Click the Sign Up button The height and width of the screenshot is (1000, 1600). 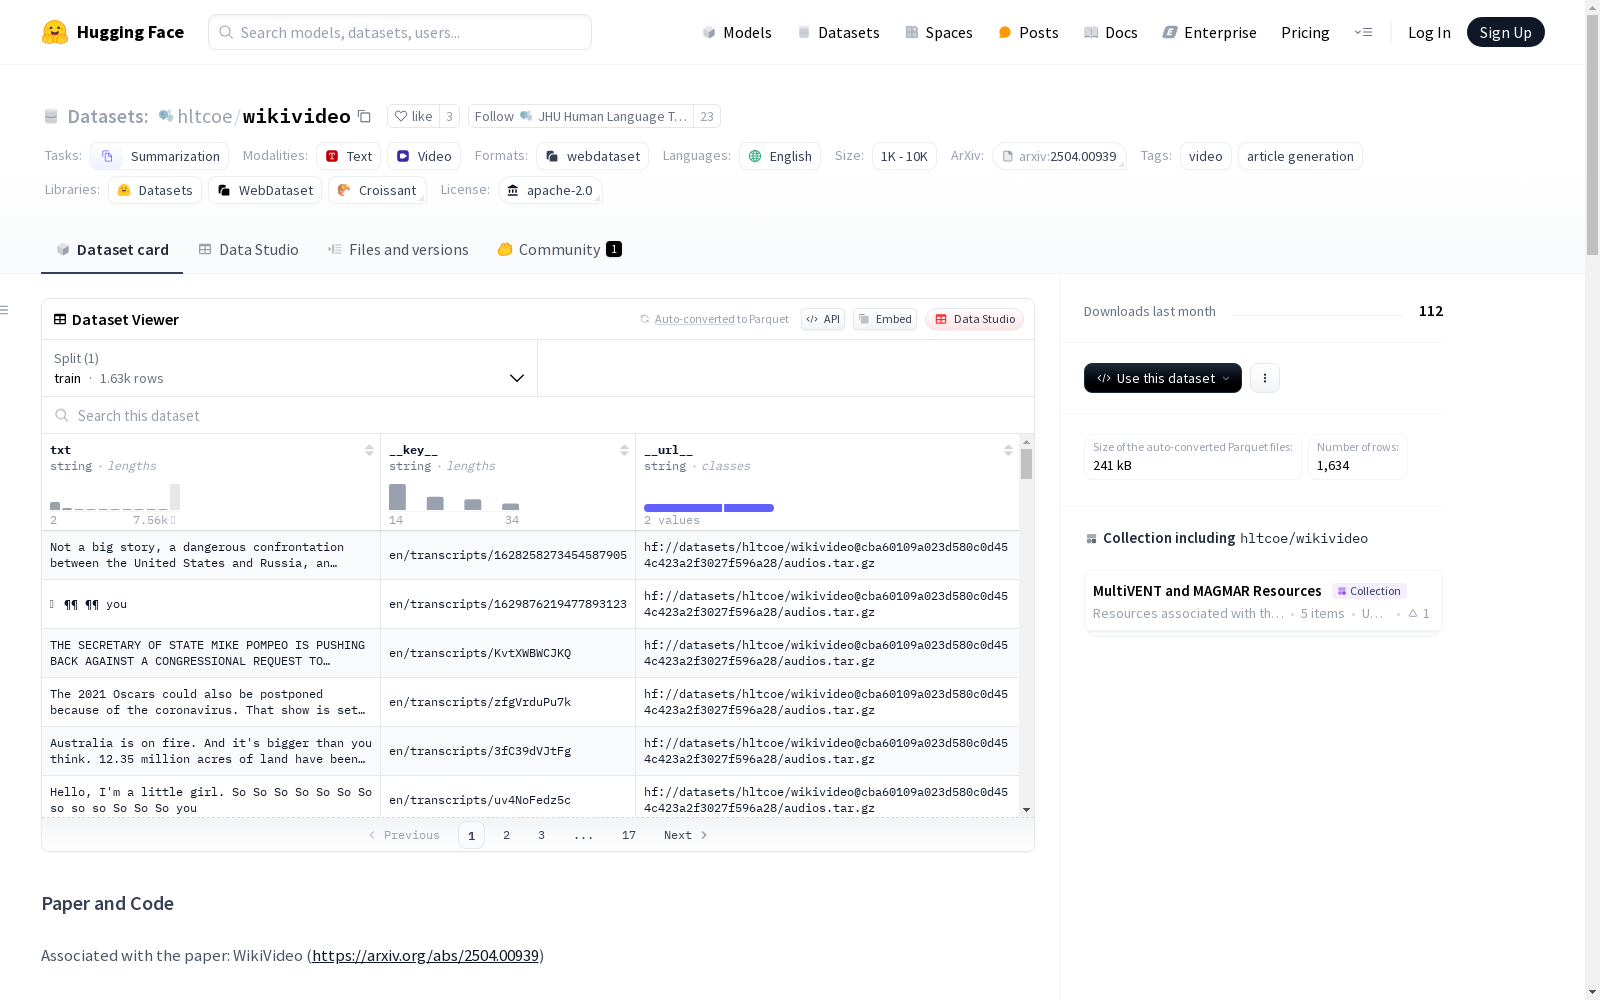pos(1505,32)
